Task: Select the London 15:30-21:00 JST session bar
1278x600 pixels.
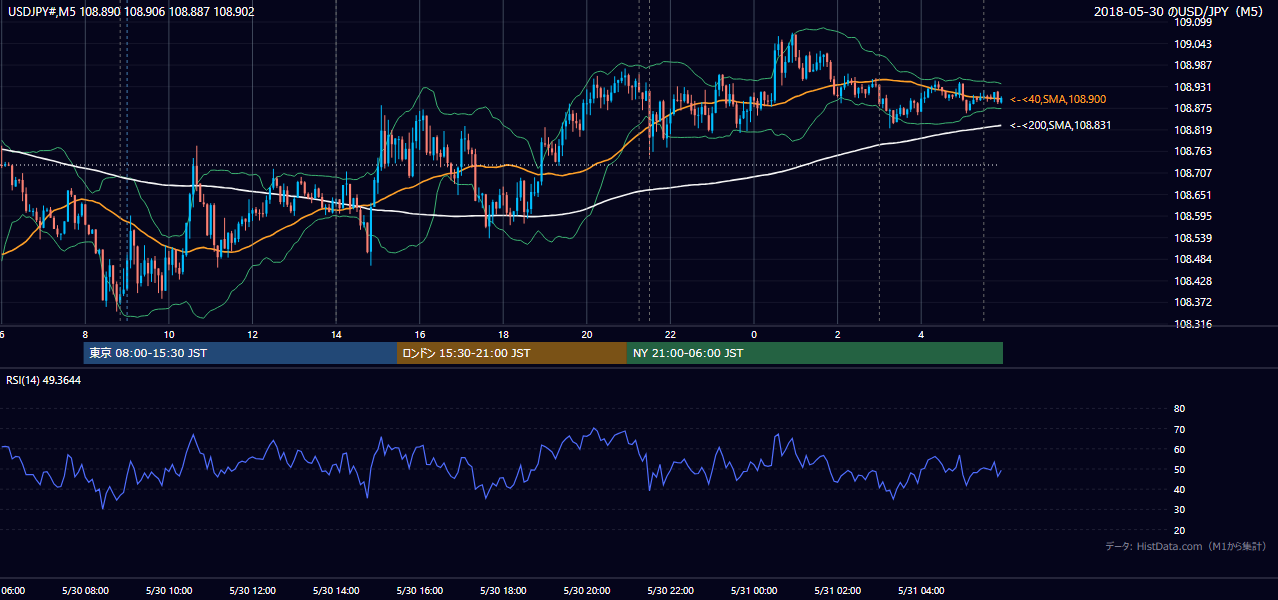Action: 512,353
